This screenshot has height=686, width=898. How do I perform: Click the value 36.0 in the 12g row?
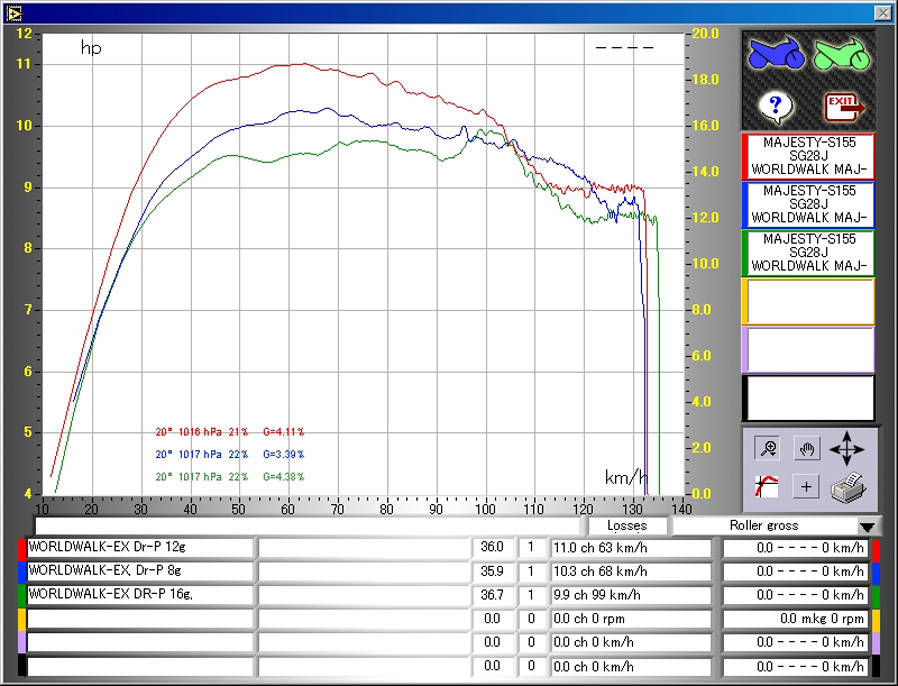(x=492, y=547)
